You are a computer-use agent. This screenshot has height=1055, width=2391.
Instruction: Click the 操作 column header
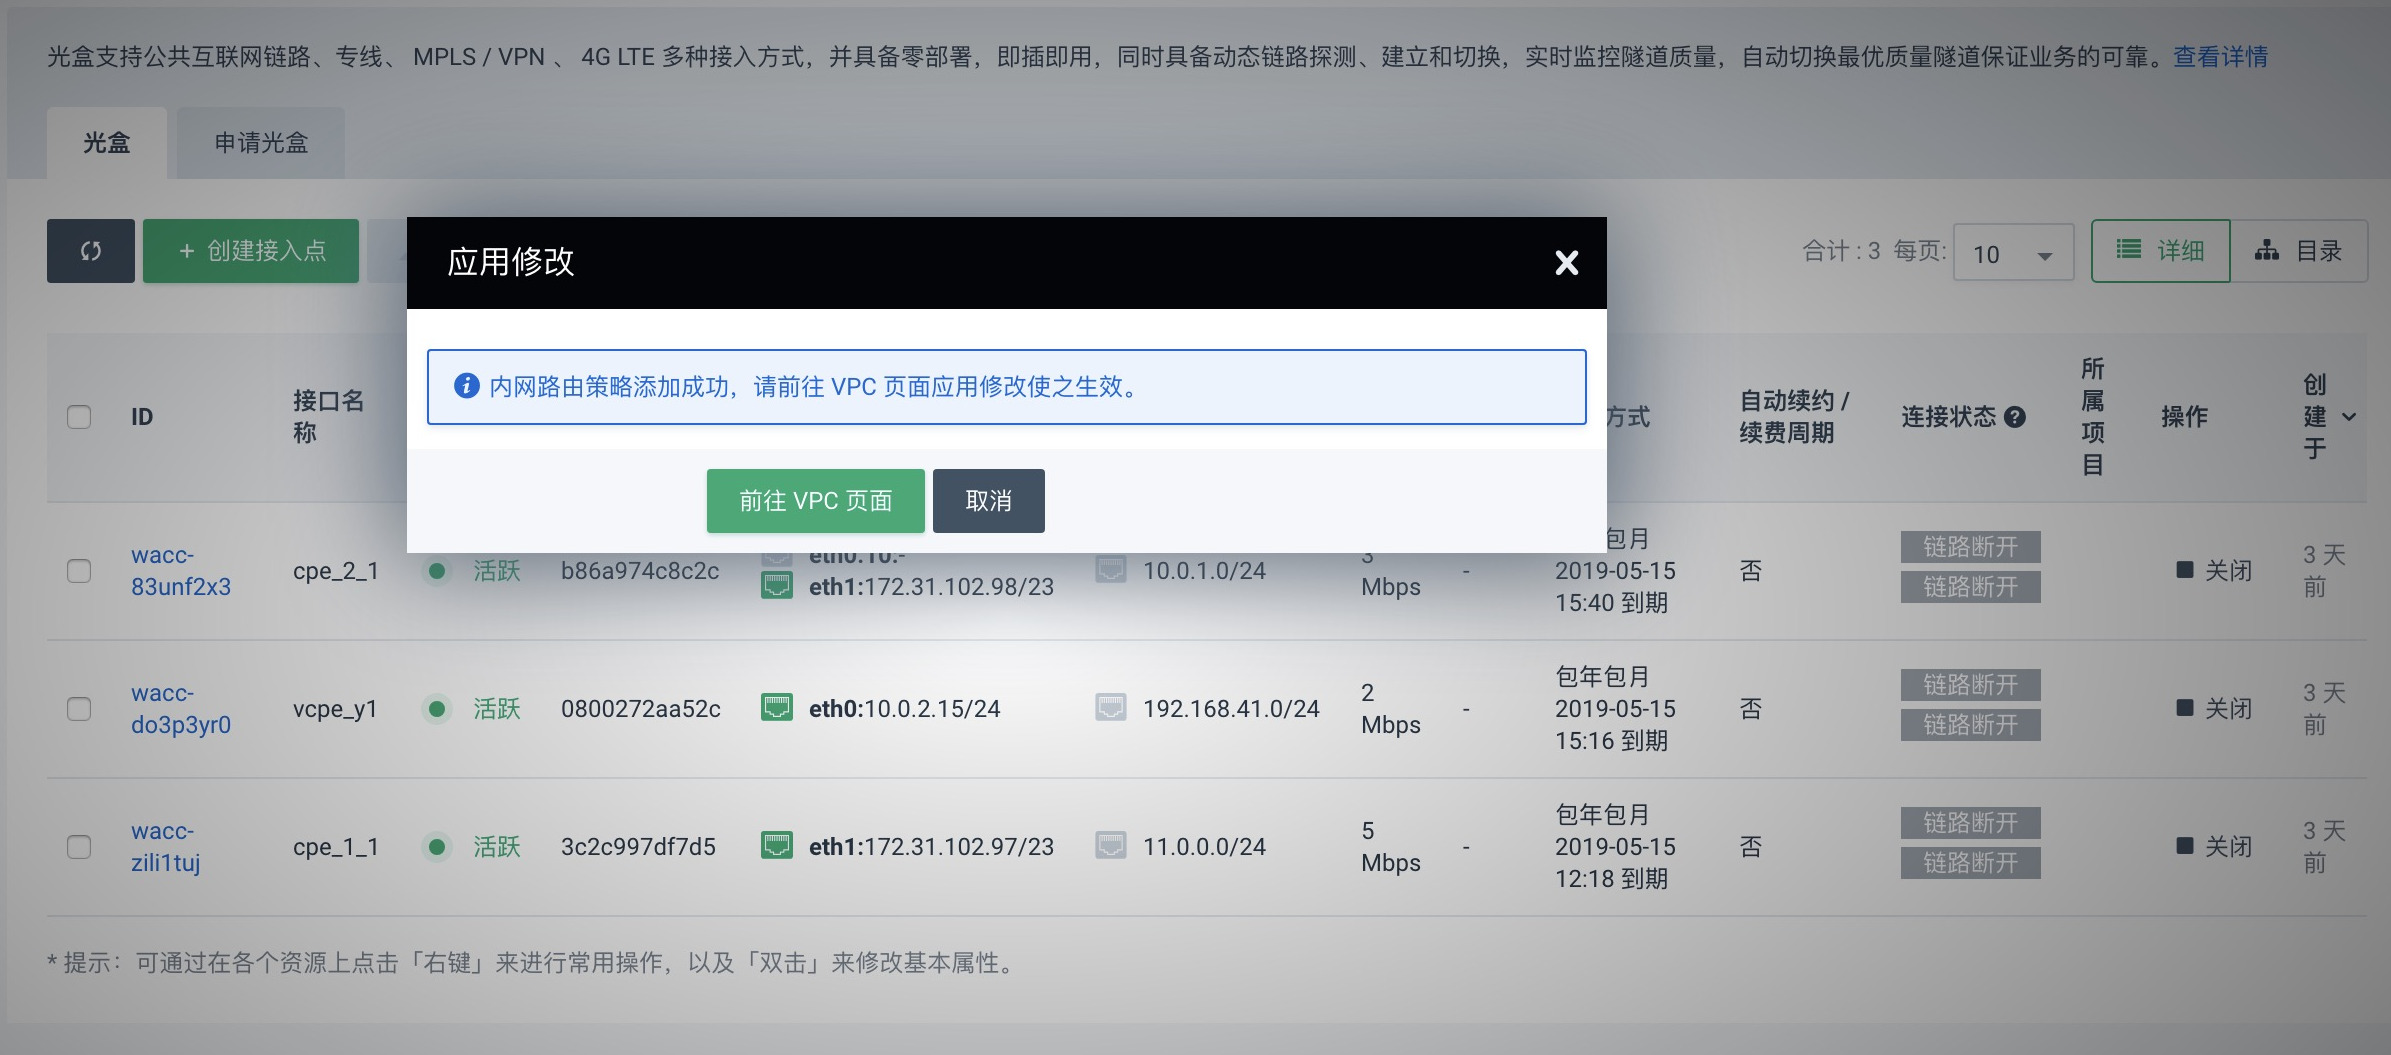2184,417
